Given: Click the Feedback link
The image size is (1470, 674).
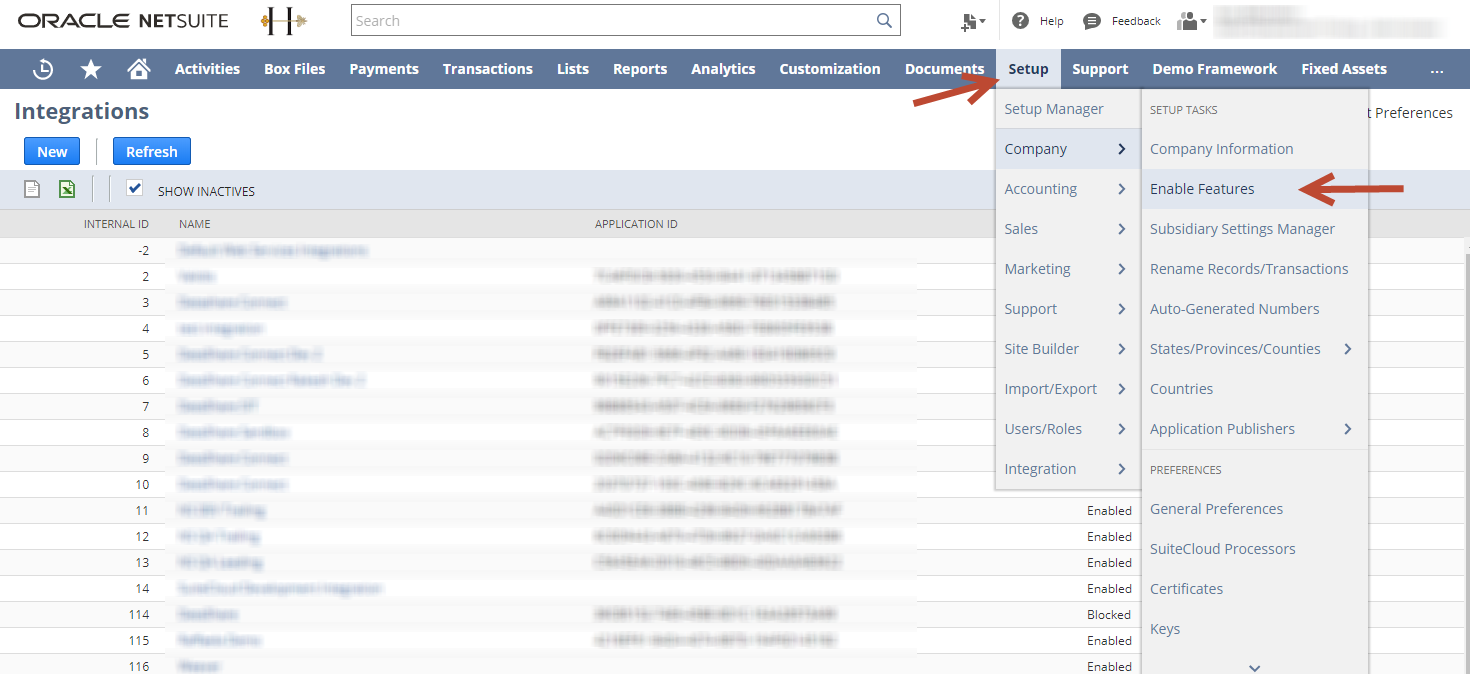Looking at the screenshot, I should pyautogui.click(x=1136, y=21).
